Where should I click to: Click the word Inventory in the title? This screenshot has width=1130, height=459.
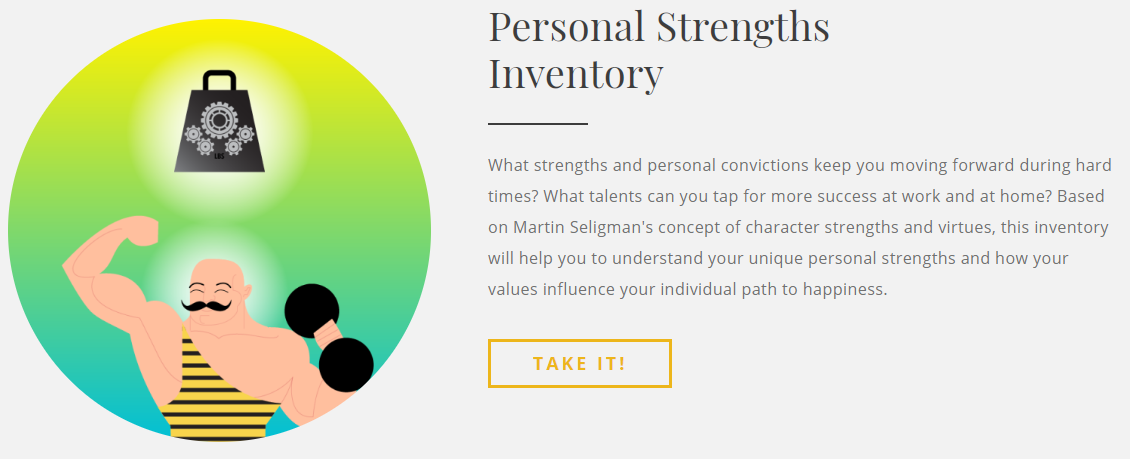coord(575,75)
